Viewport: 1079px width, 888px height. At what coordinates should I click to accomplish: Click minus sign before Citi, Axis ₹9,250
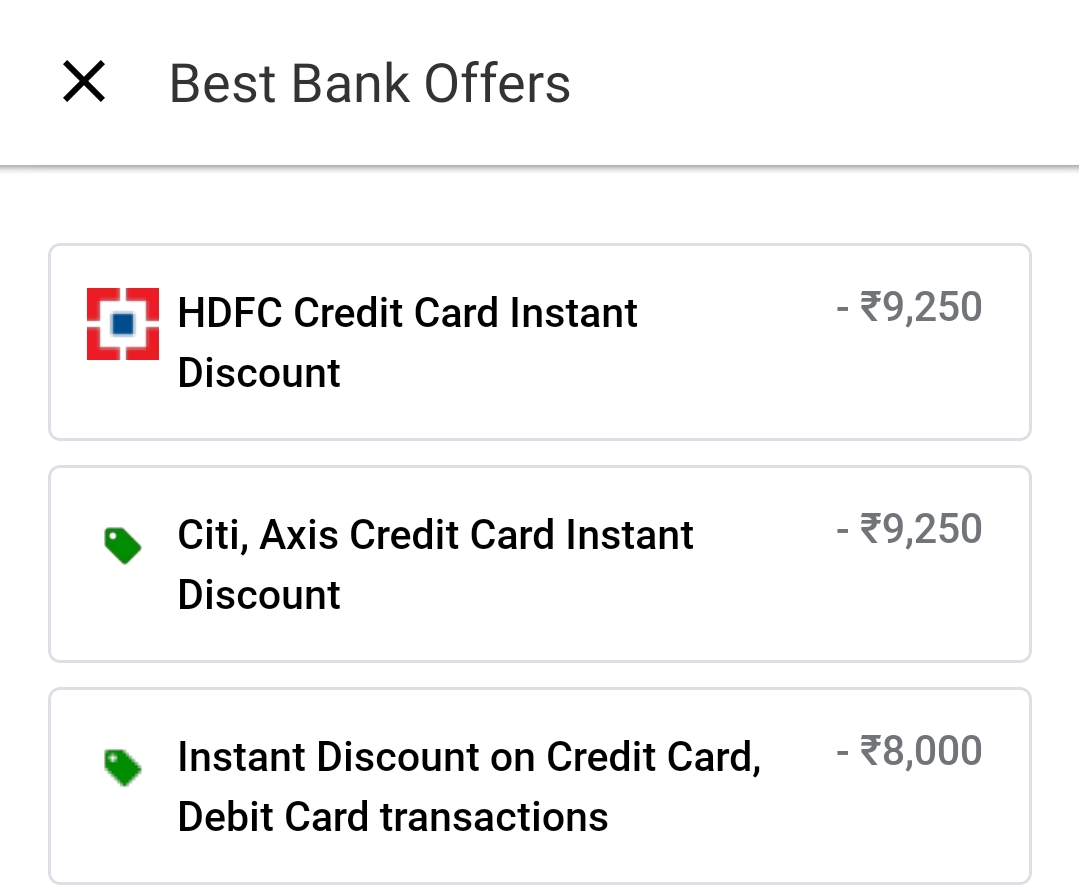[x=843, y=531]
